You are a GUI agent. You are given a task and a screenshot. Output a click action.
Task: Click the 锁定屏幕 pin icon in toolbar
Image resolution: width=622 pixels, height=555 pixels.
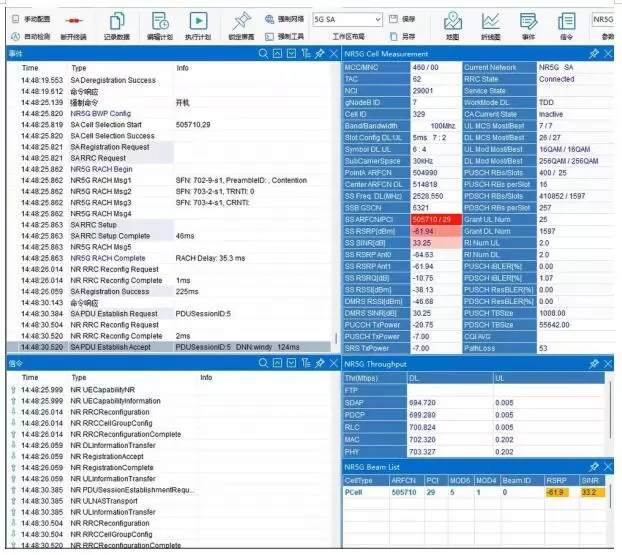point(241,22)
